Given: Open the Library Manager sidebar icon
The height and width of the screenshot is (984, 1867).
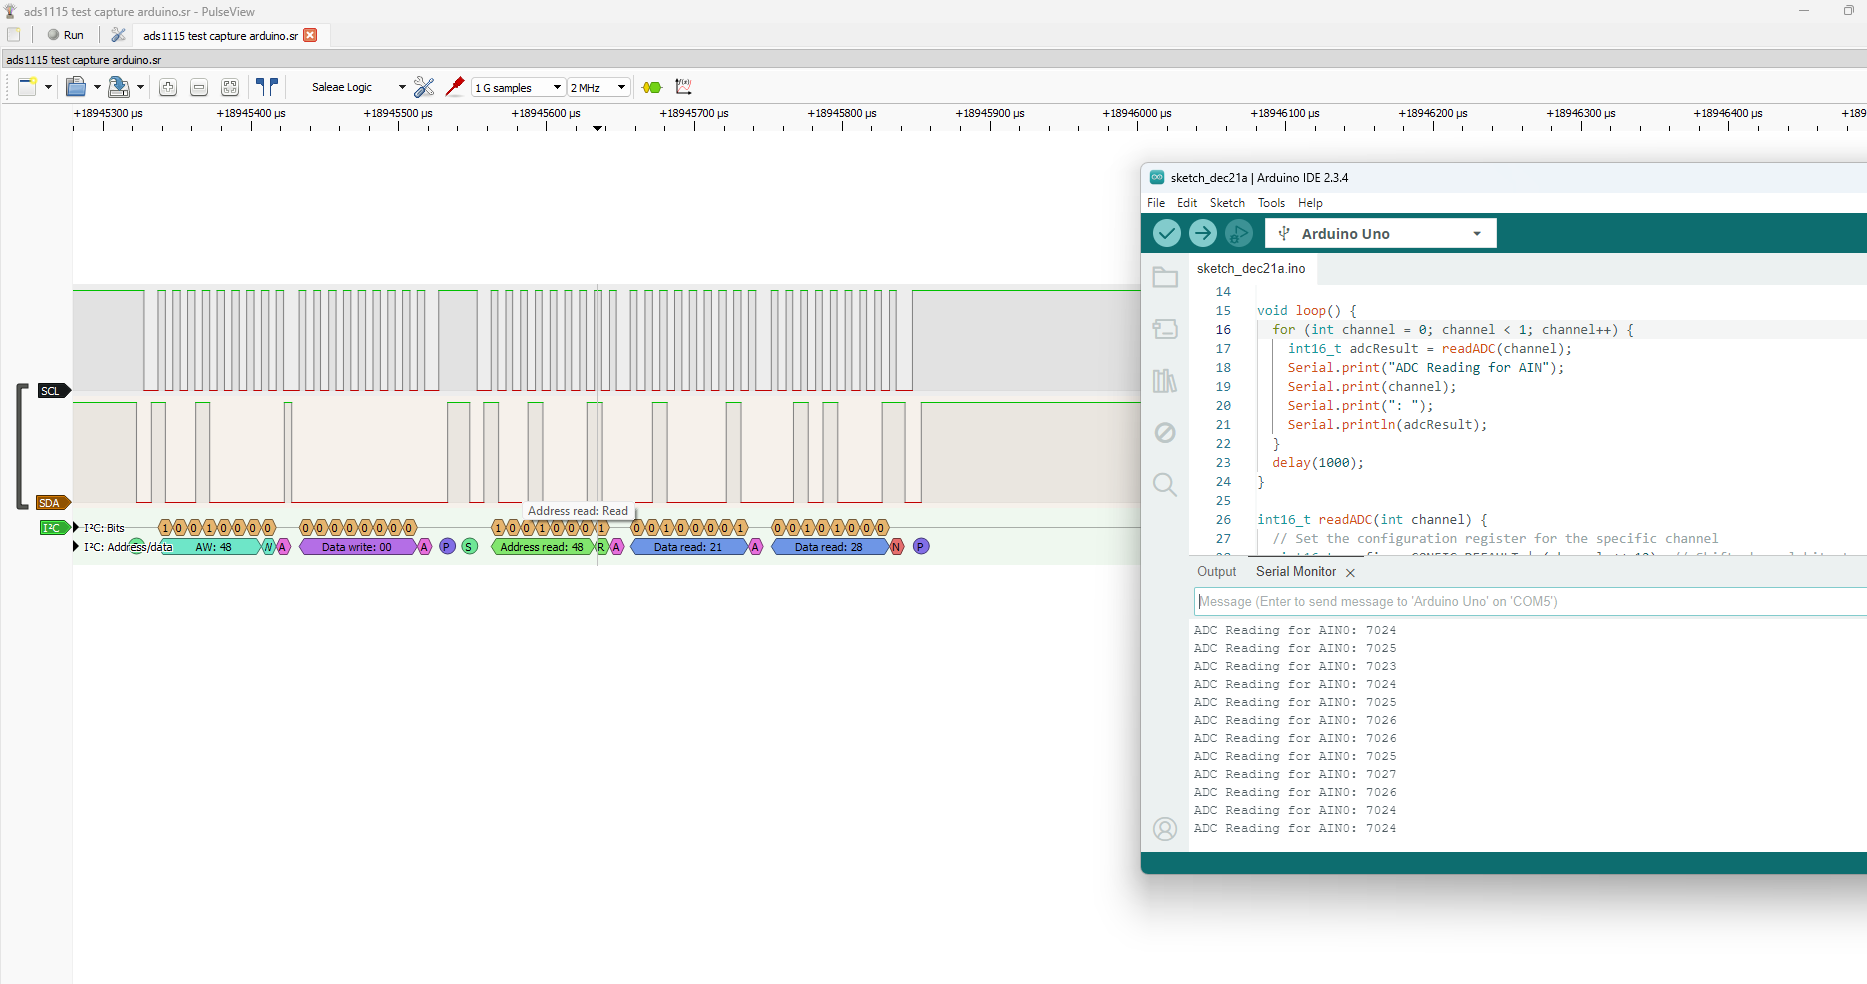Looking at the screenshot, I should 1165,381.
